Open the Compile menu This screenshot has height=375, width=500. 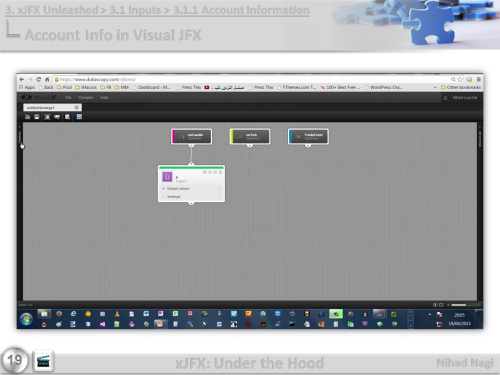[x=86, y=97]
